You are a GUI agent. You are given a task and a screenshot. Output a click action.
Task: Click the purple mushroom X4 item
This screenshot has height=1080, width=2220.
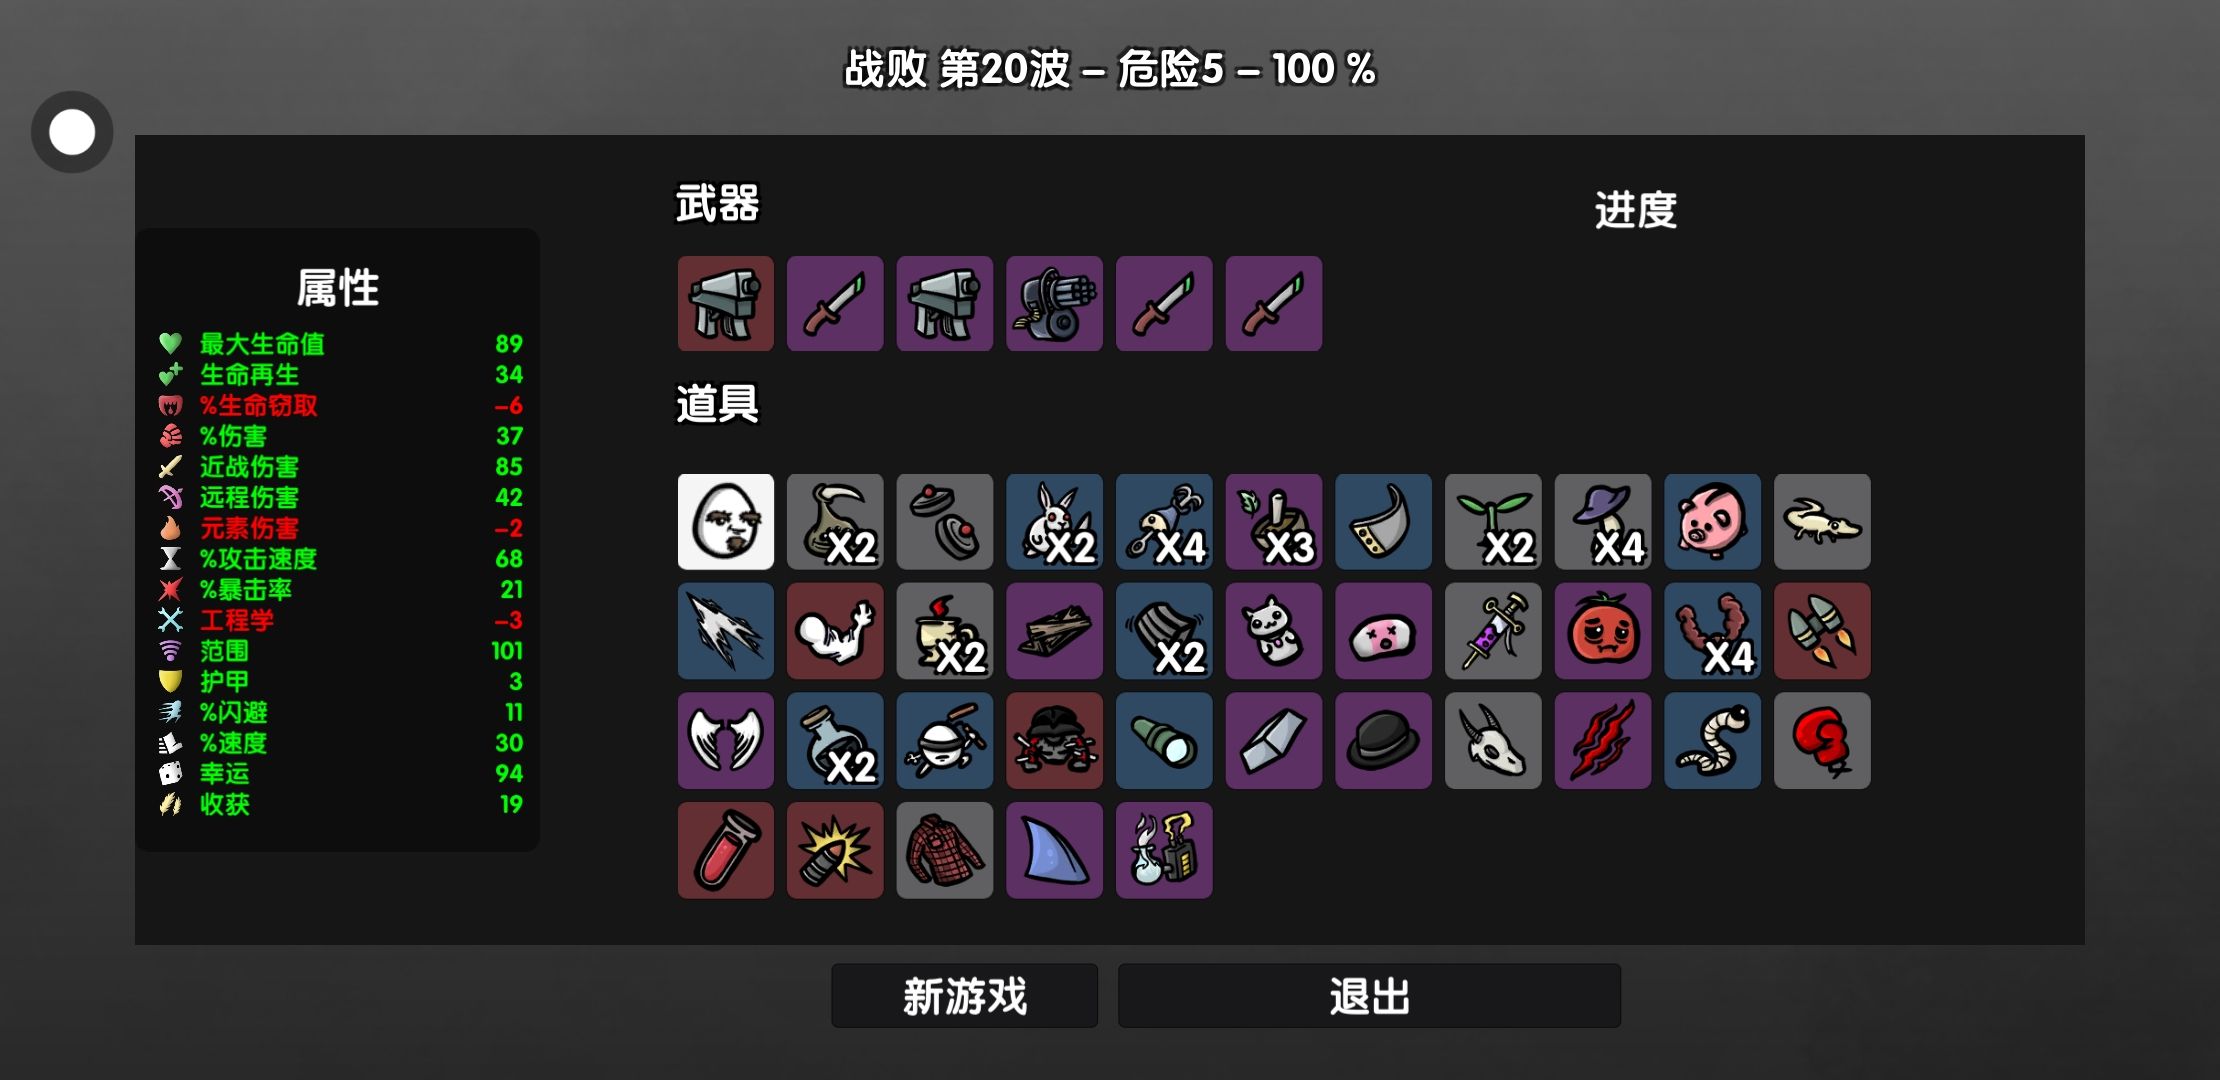click(1602, 522)
